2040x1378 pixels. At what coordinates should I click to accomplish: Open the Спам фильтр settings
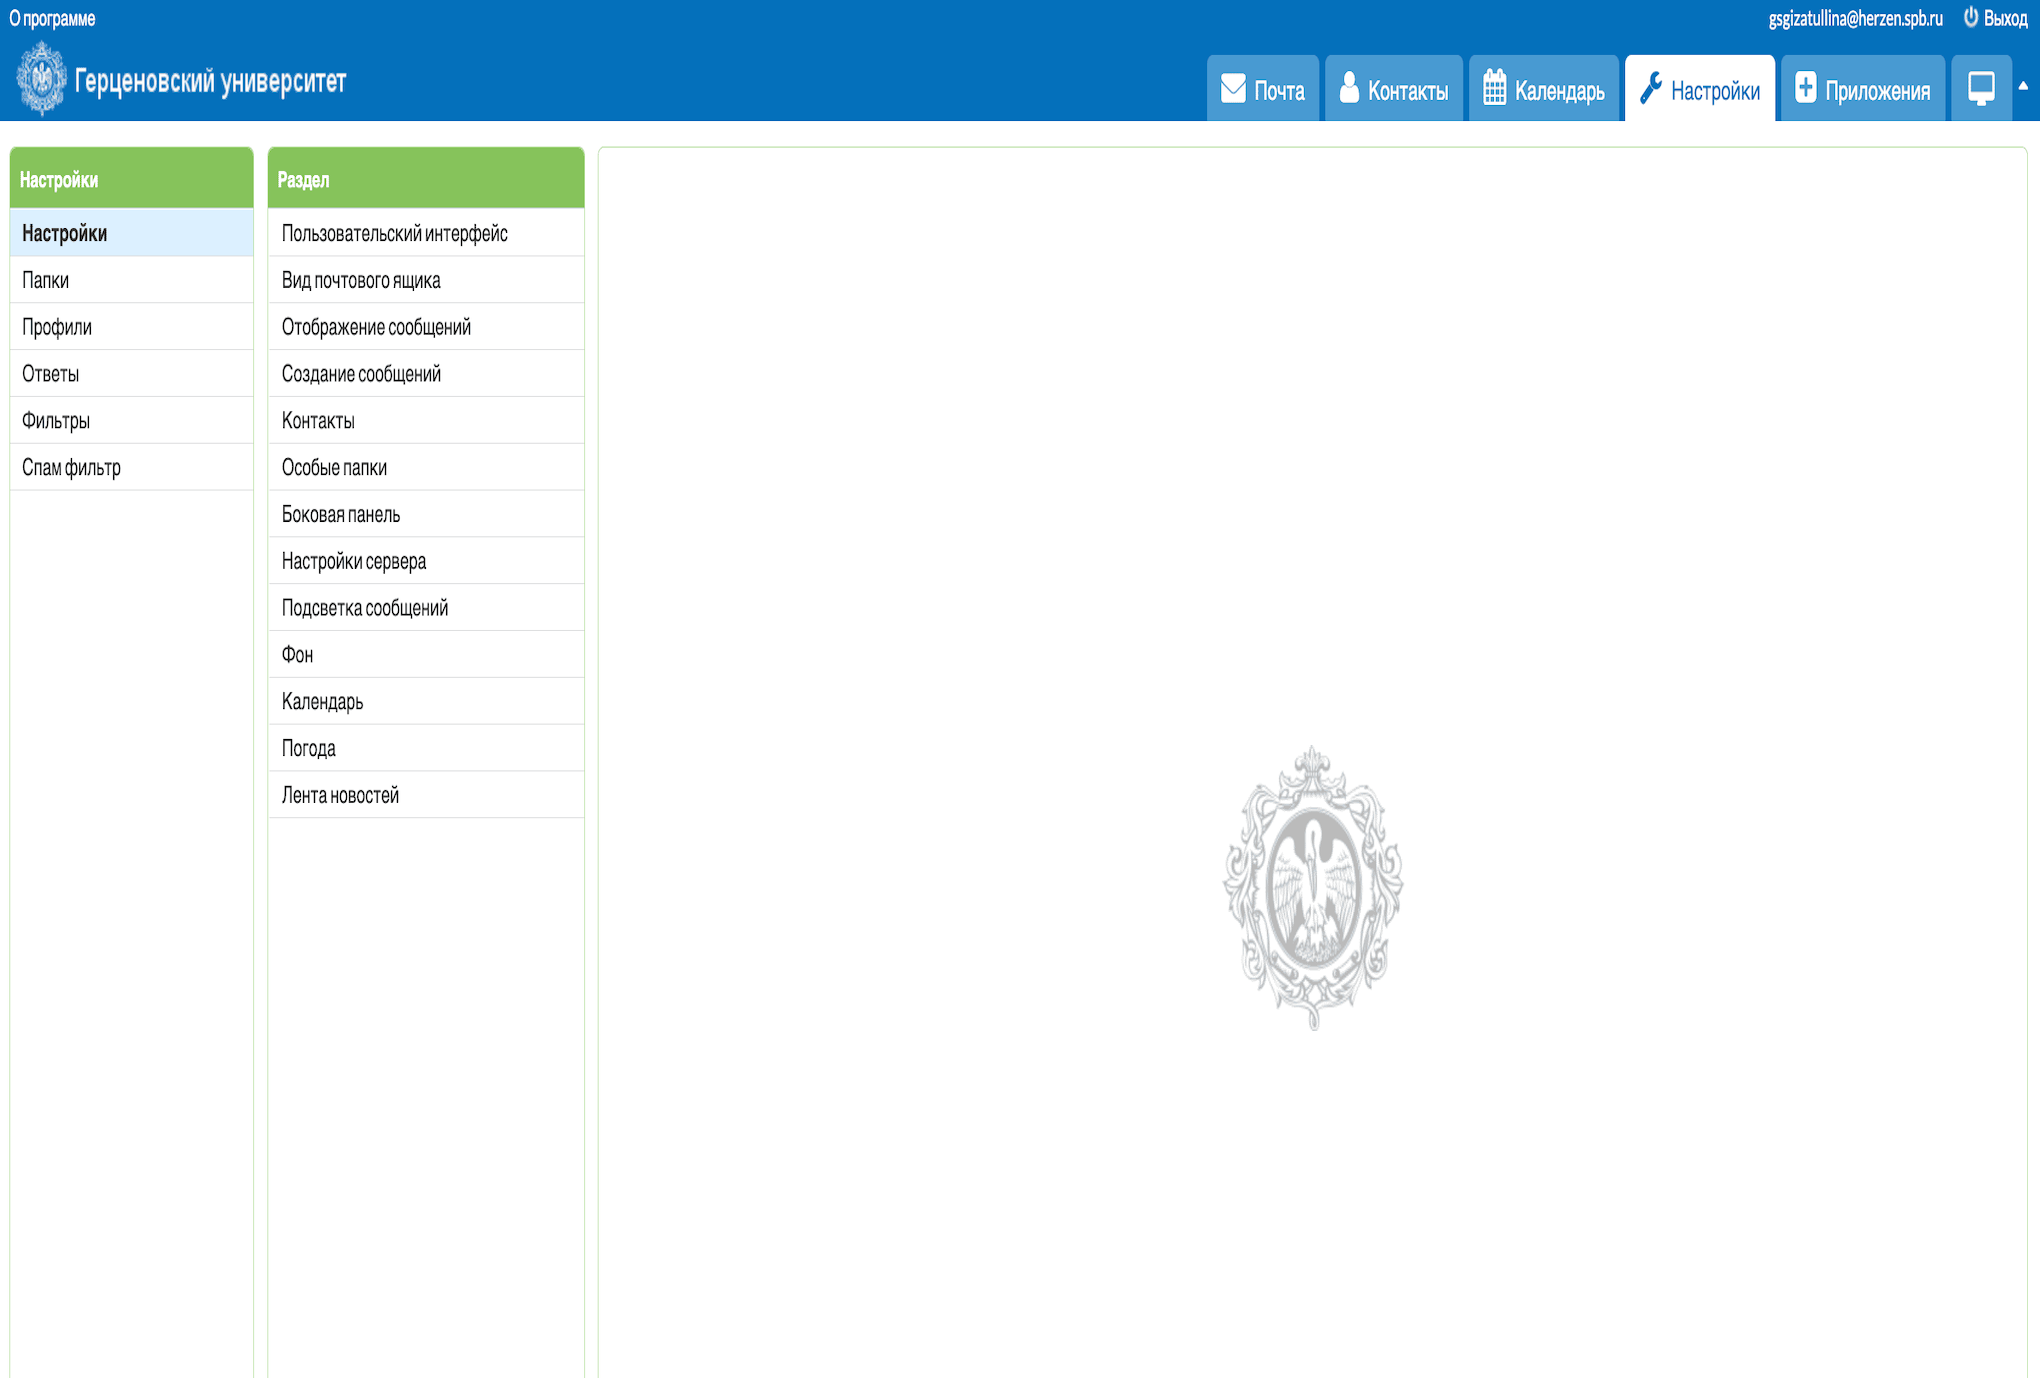(x=72, y=466)
